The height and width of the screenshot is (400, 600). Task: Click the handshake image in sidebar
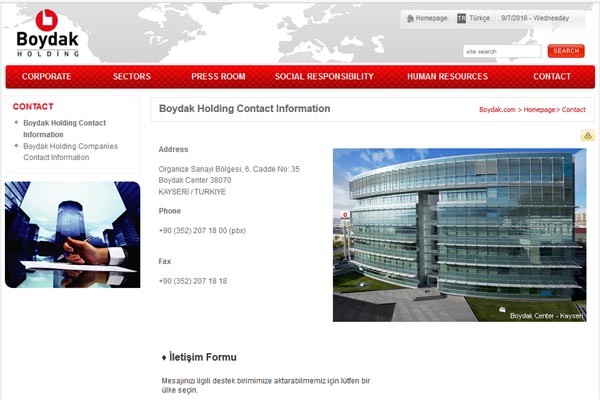click(72, 235)
